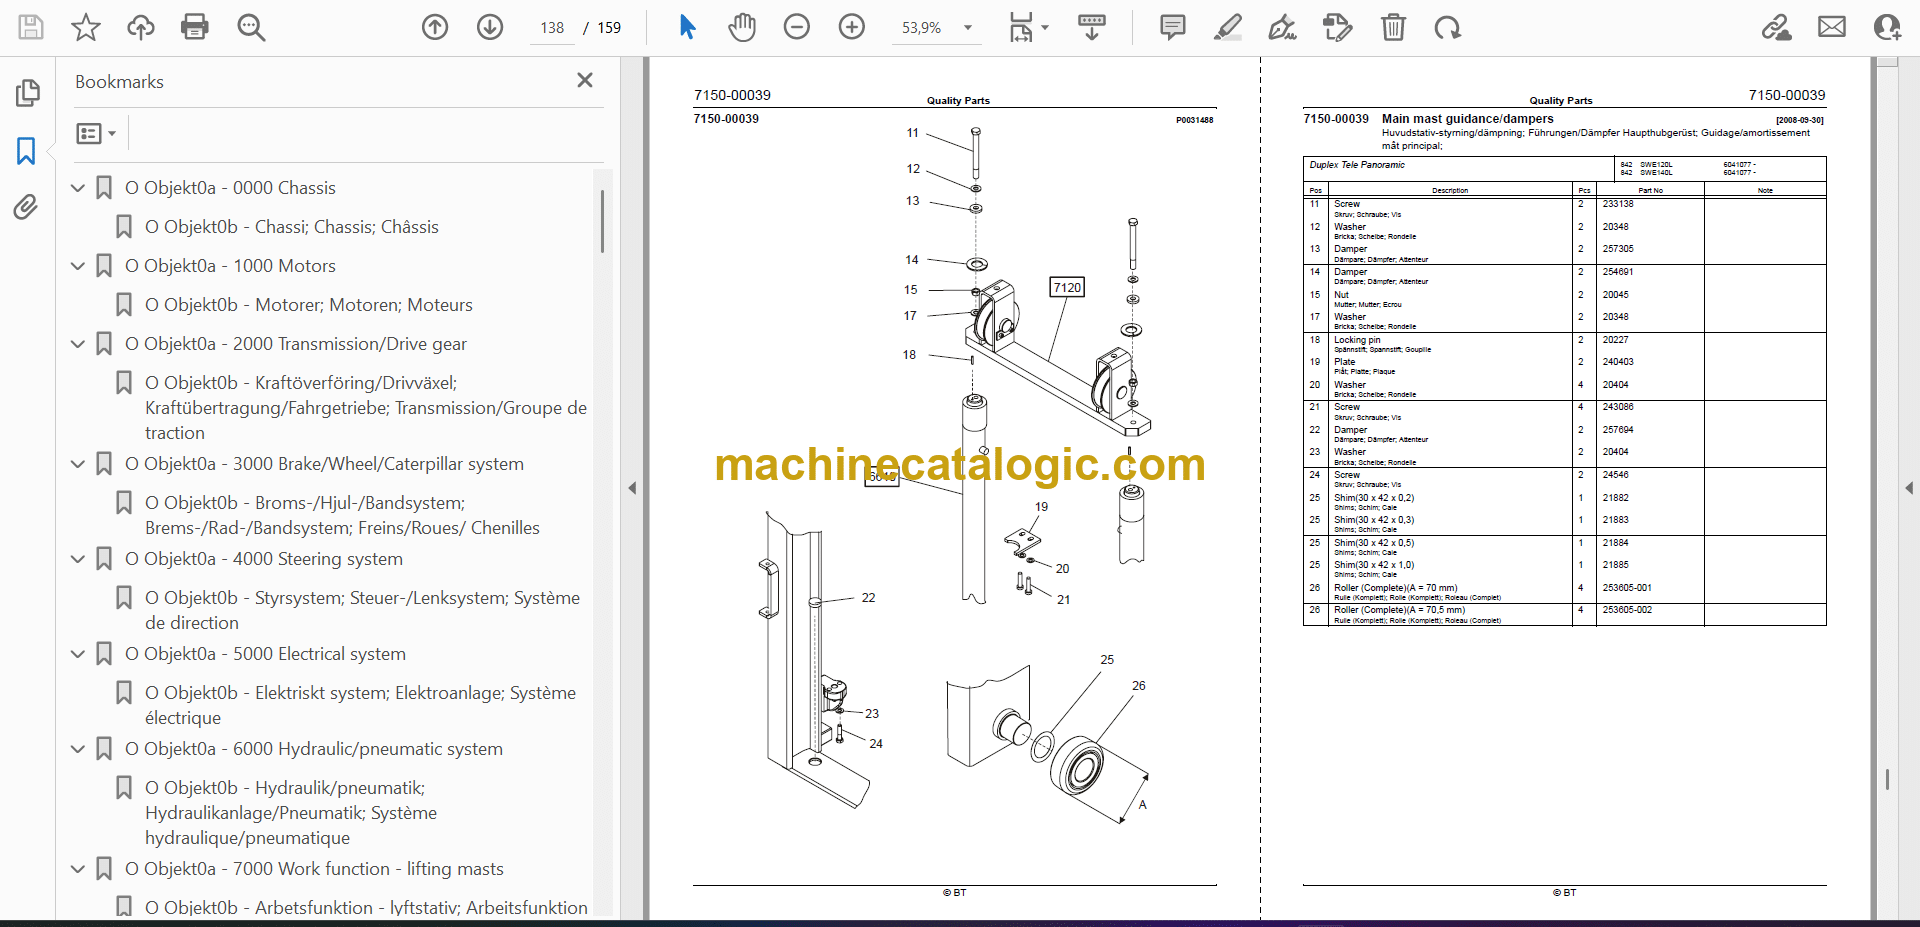The width and height of the screenshot is (1920, 927).
Task: Open the Attachments paperclip panel
Action: click(x=26, y=207)
